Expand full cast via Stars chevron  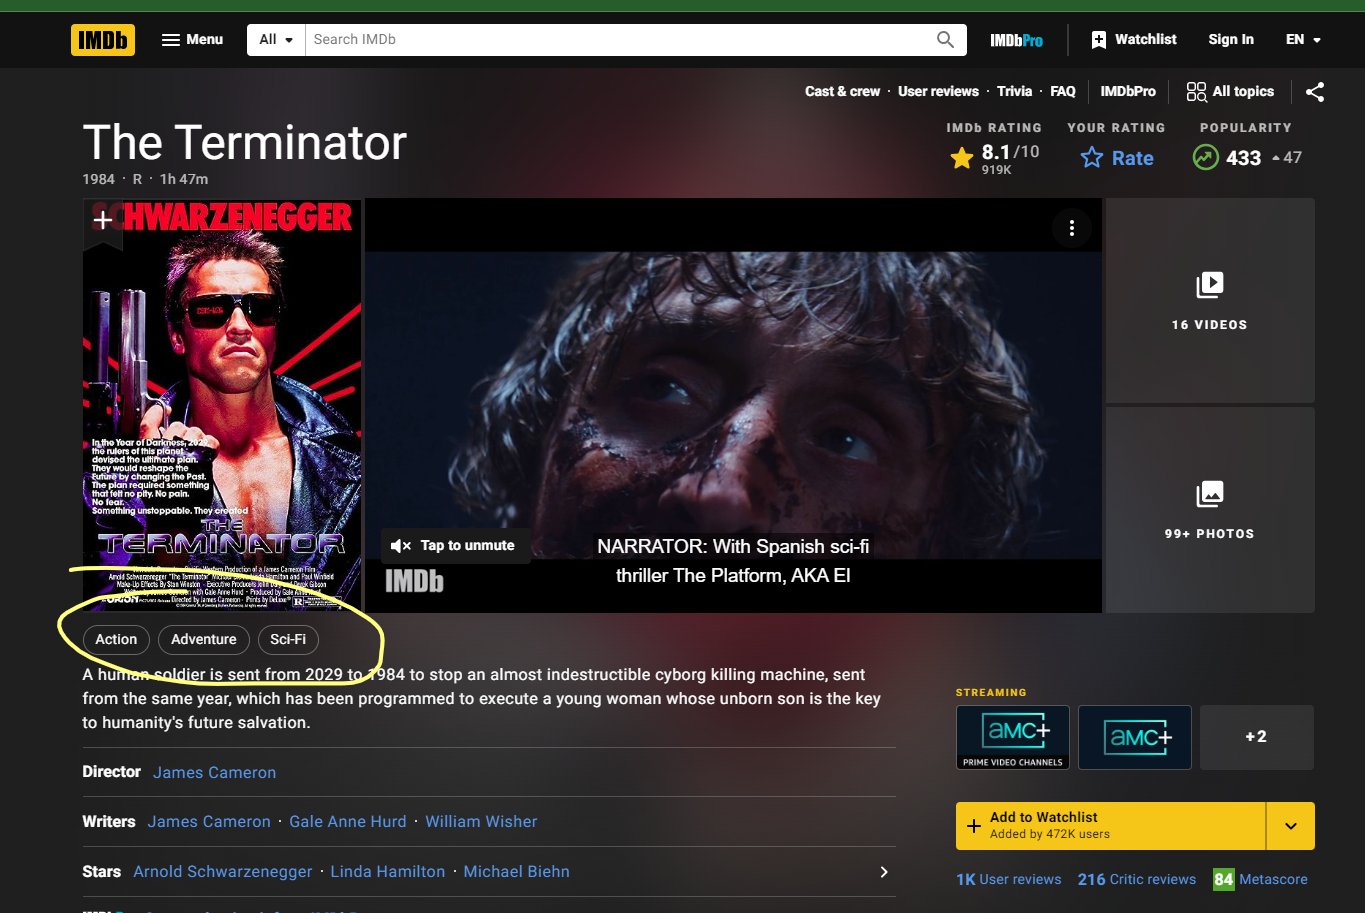(x=883, y=872)
